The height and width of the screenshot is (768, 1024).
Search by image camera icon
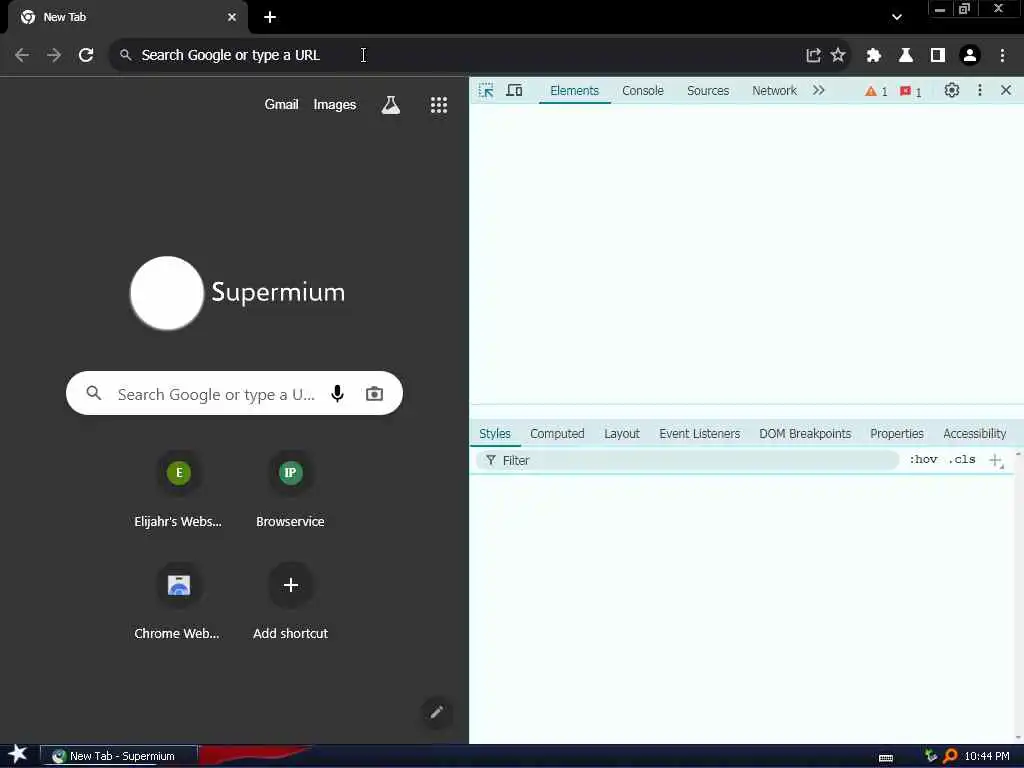click(x=374, y=393)
